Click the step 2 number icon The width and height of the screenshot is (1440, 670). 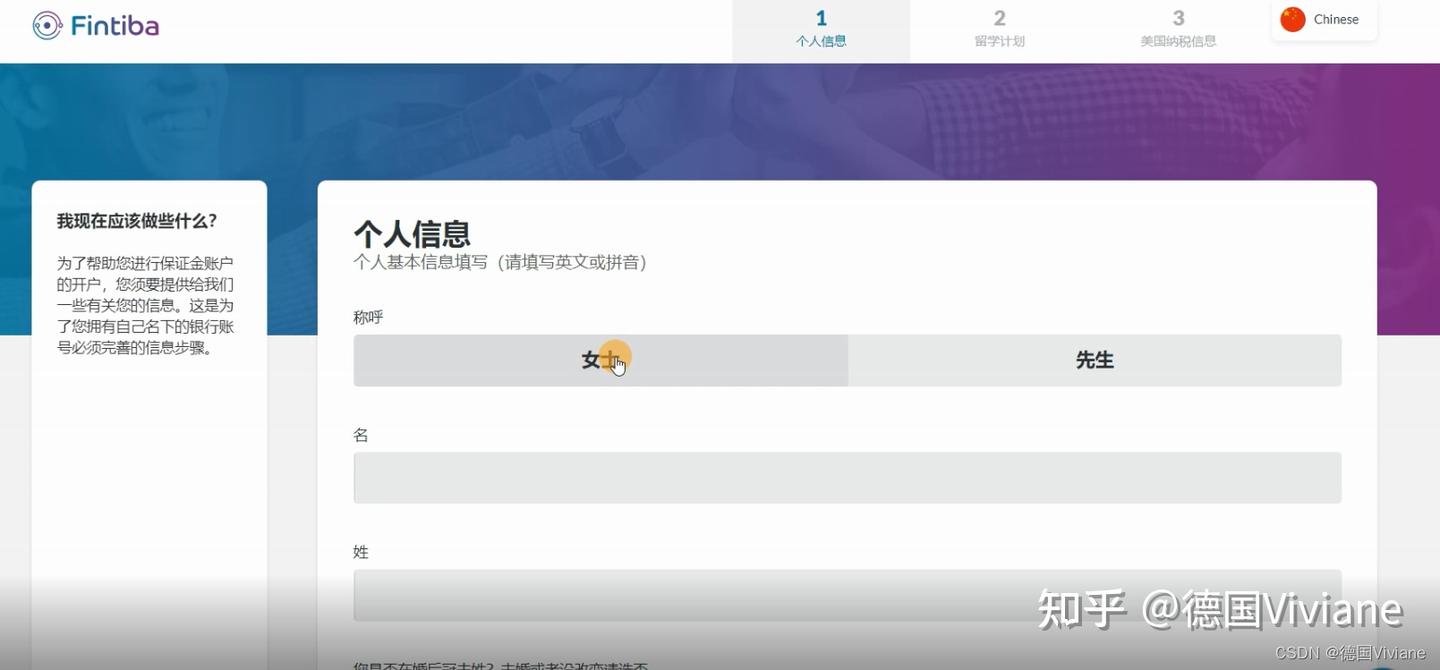pos(999,17)
